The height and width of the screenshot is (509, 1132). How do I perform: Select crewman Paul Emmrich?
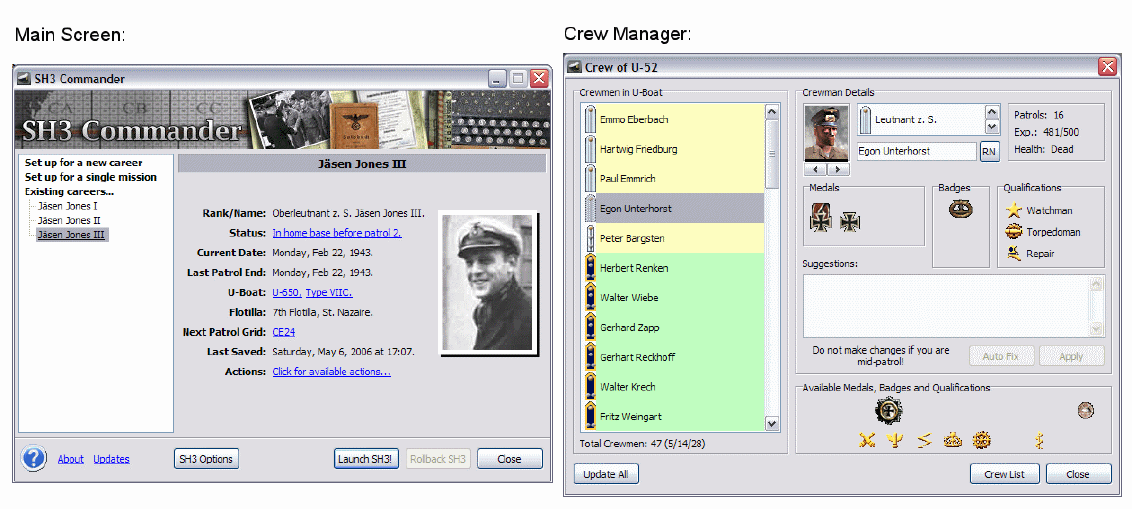tap(673, 178)
